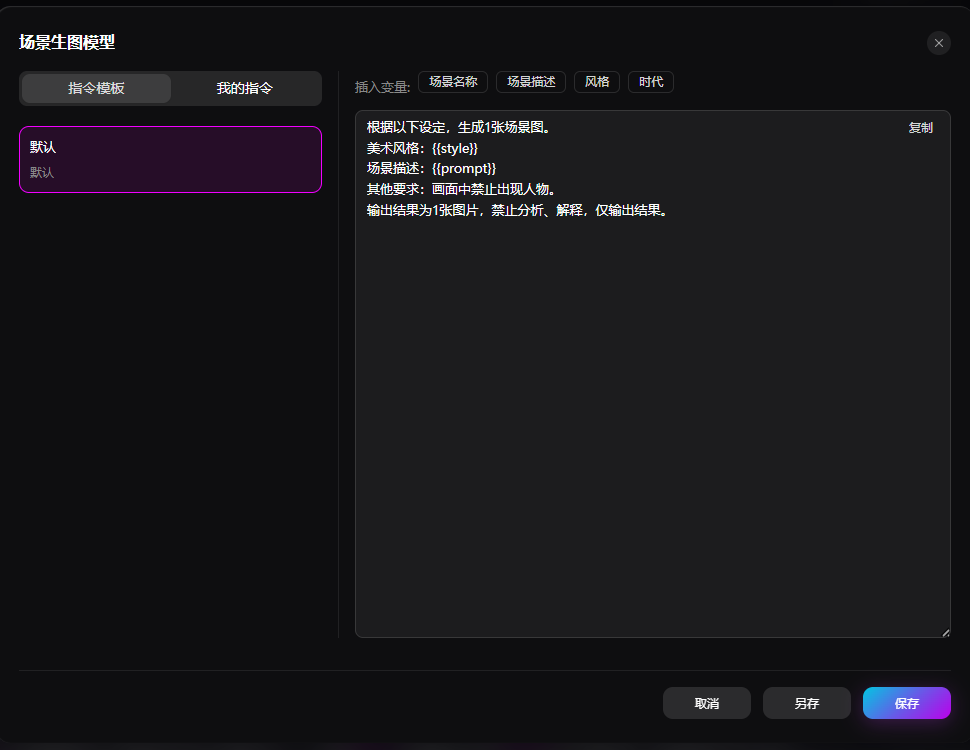The image size is (970, 750).
Task: Select the 默认 template card
Action: click(x=171, y=160)
